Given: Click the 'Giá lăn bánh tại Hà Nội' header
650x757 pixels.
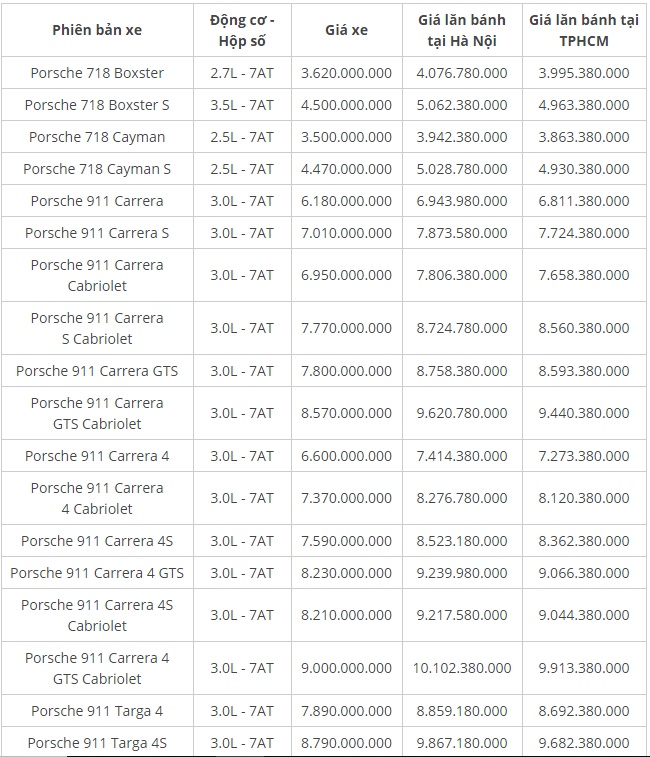Looking at the screenshot, I should click(x=461, y=30).
